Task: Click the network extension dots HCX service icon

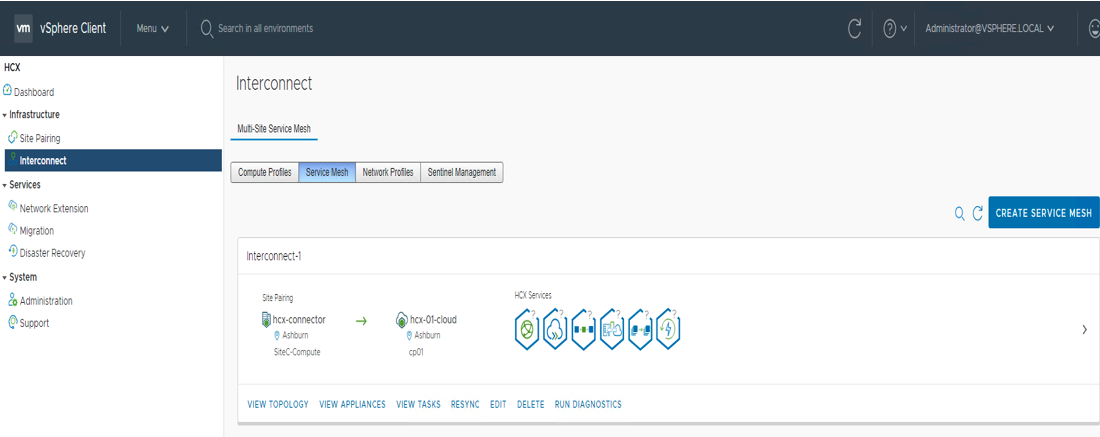Action: coord(584,329)
